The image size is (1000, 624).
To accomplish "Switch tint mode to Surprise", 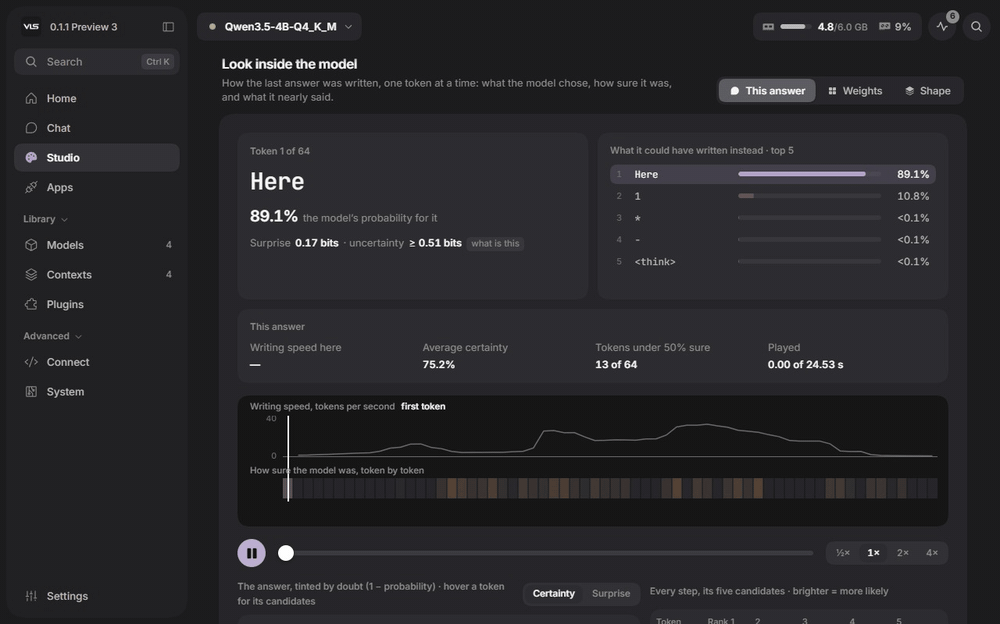I will tap(611, 593).
